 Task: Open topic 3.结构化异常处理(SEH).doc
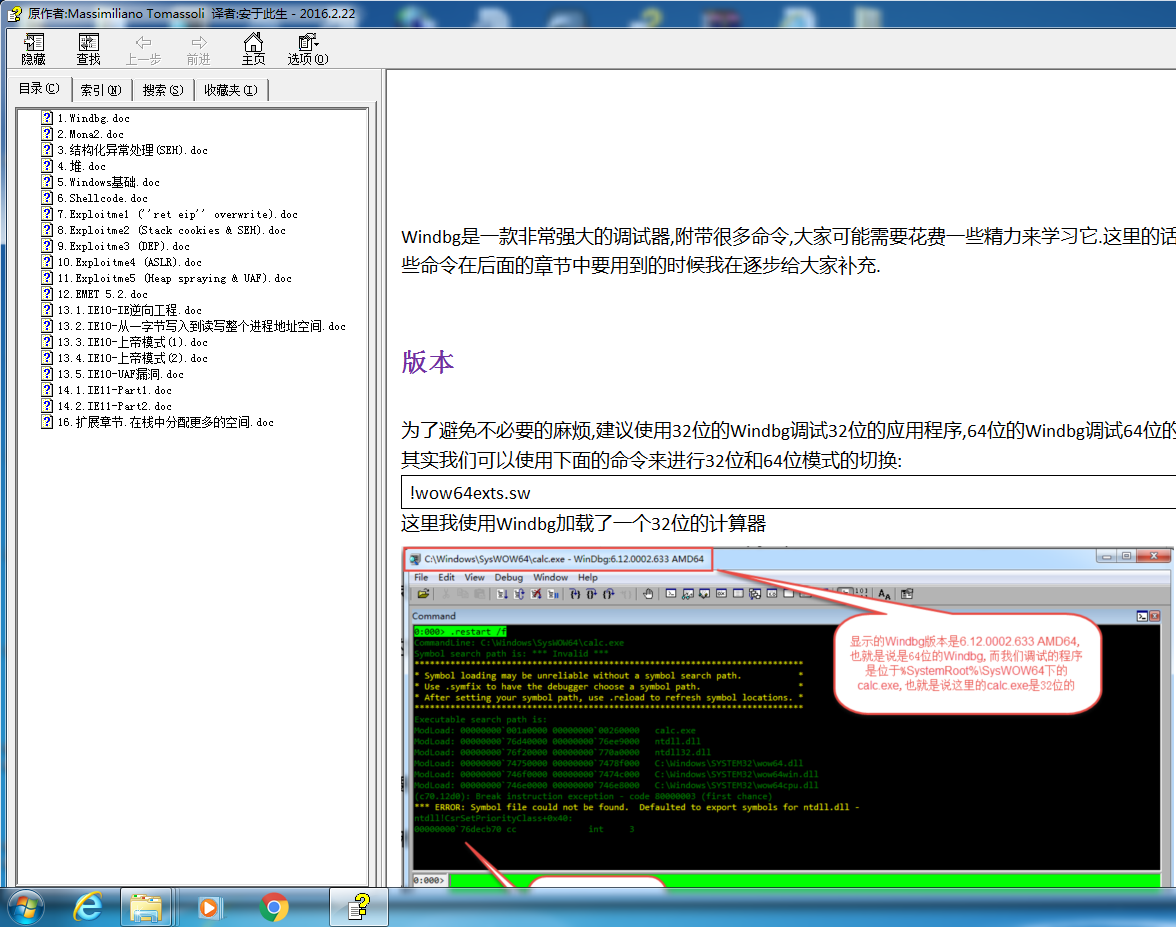point(133,150)
